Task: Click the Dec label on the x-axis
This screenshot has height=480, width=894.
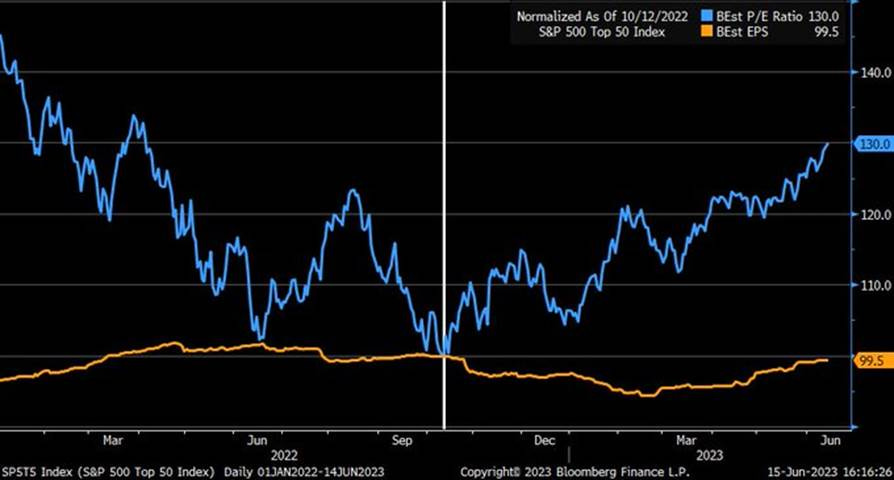Action: point(544,441)
